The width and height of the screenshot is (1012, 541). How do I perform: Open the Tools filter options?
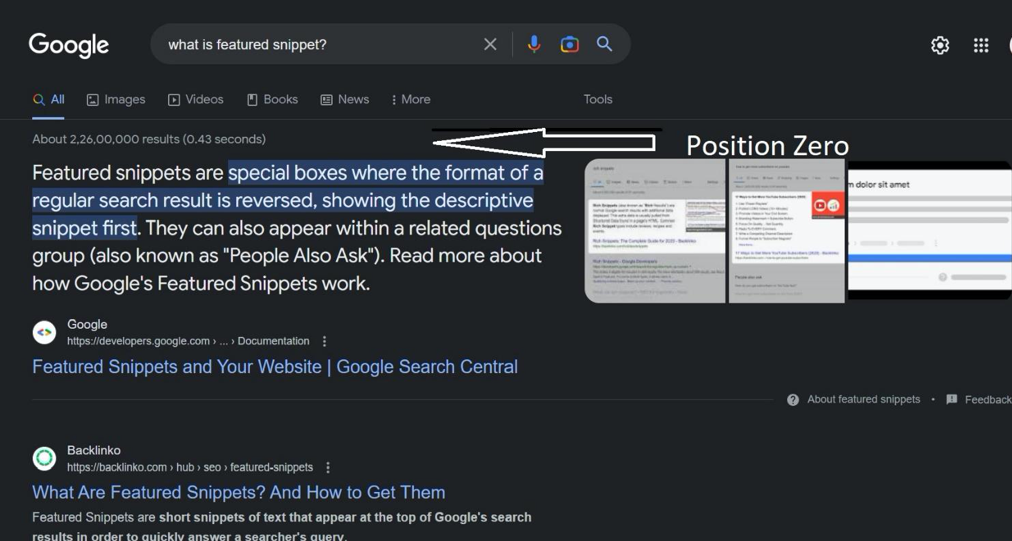coord(598,99)
